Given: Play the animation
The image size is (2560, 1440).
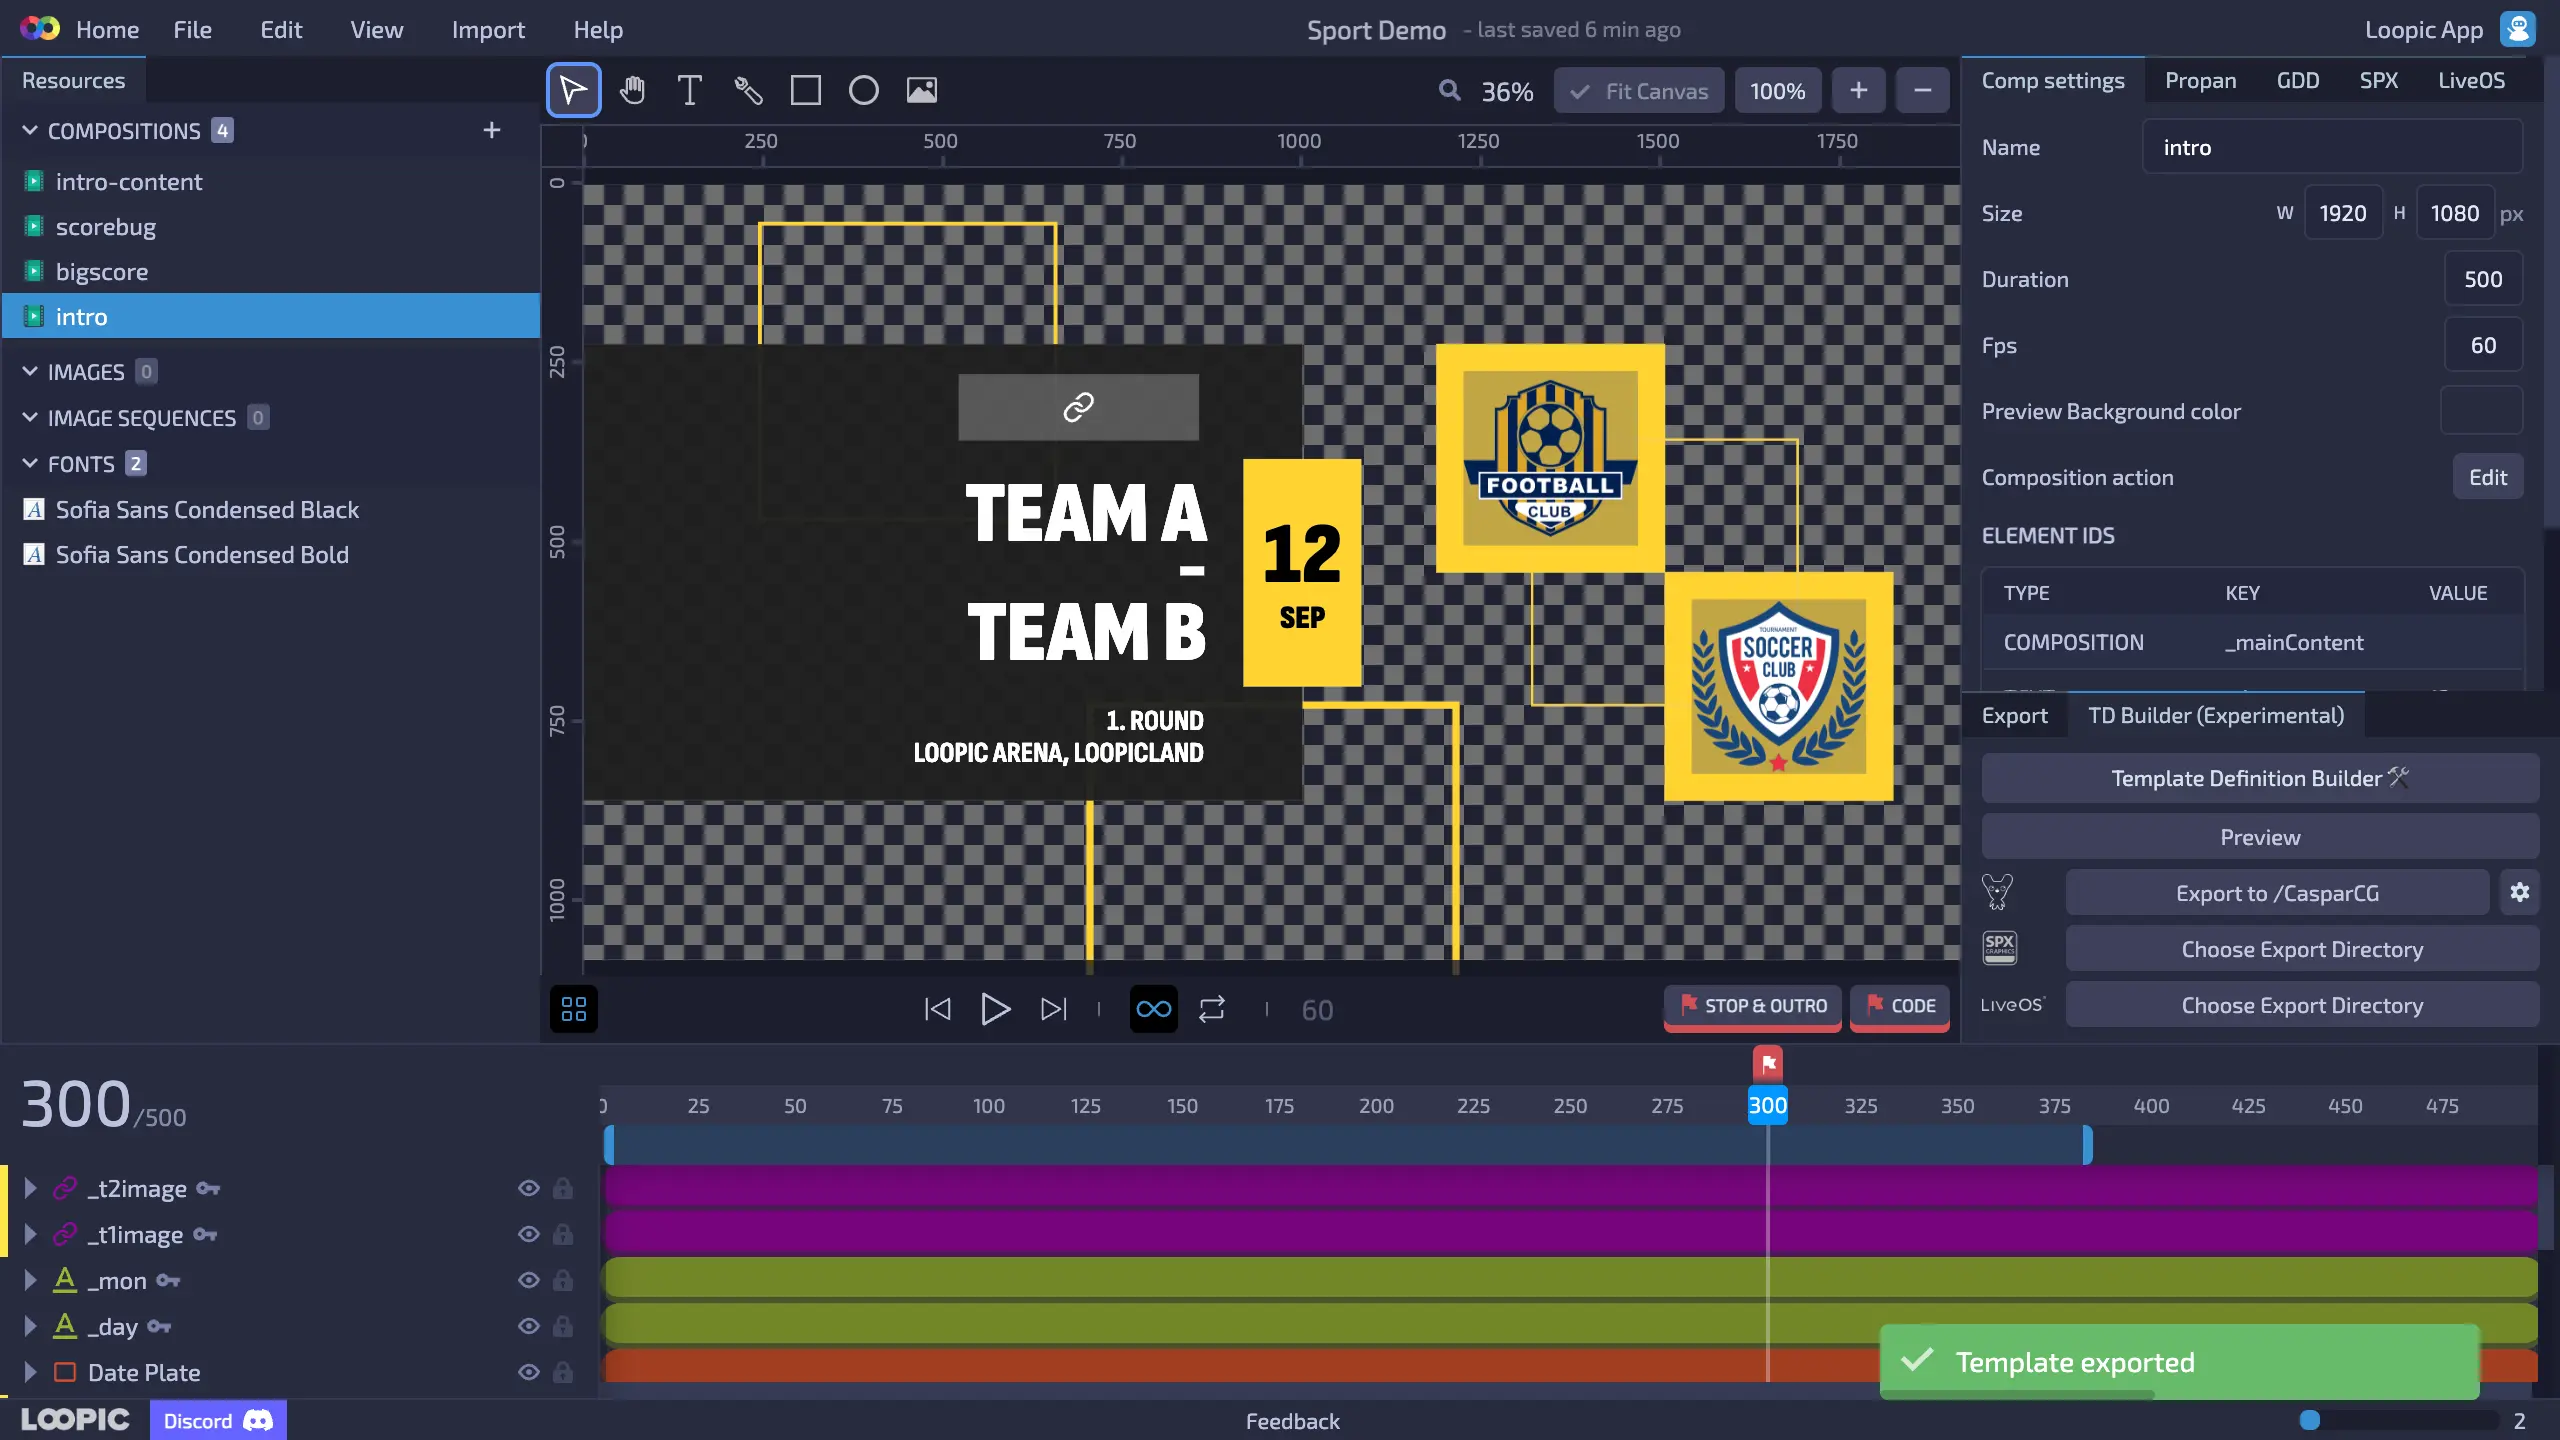Looking at the screenshot, I should pos(995,1009).
